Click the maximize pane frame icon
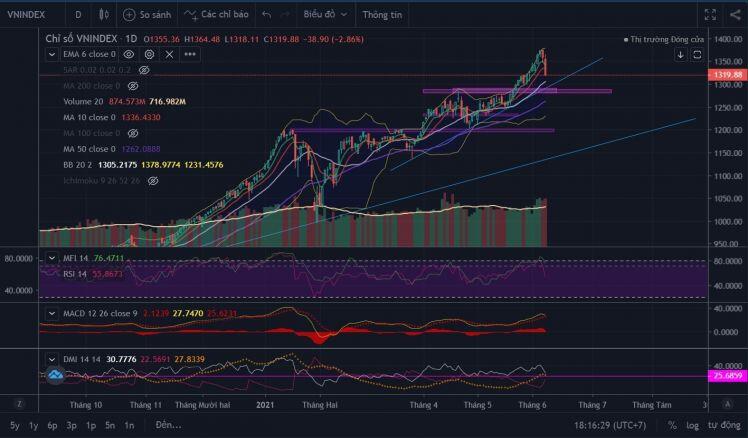The width and height of the screenshot is (748, 438). 697,55
